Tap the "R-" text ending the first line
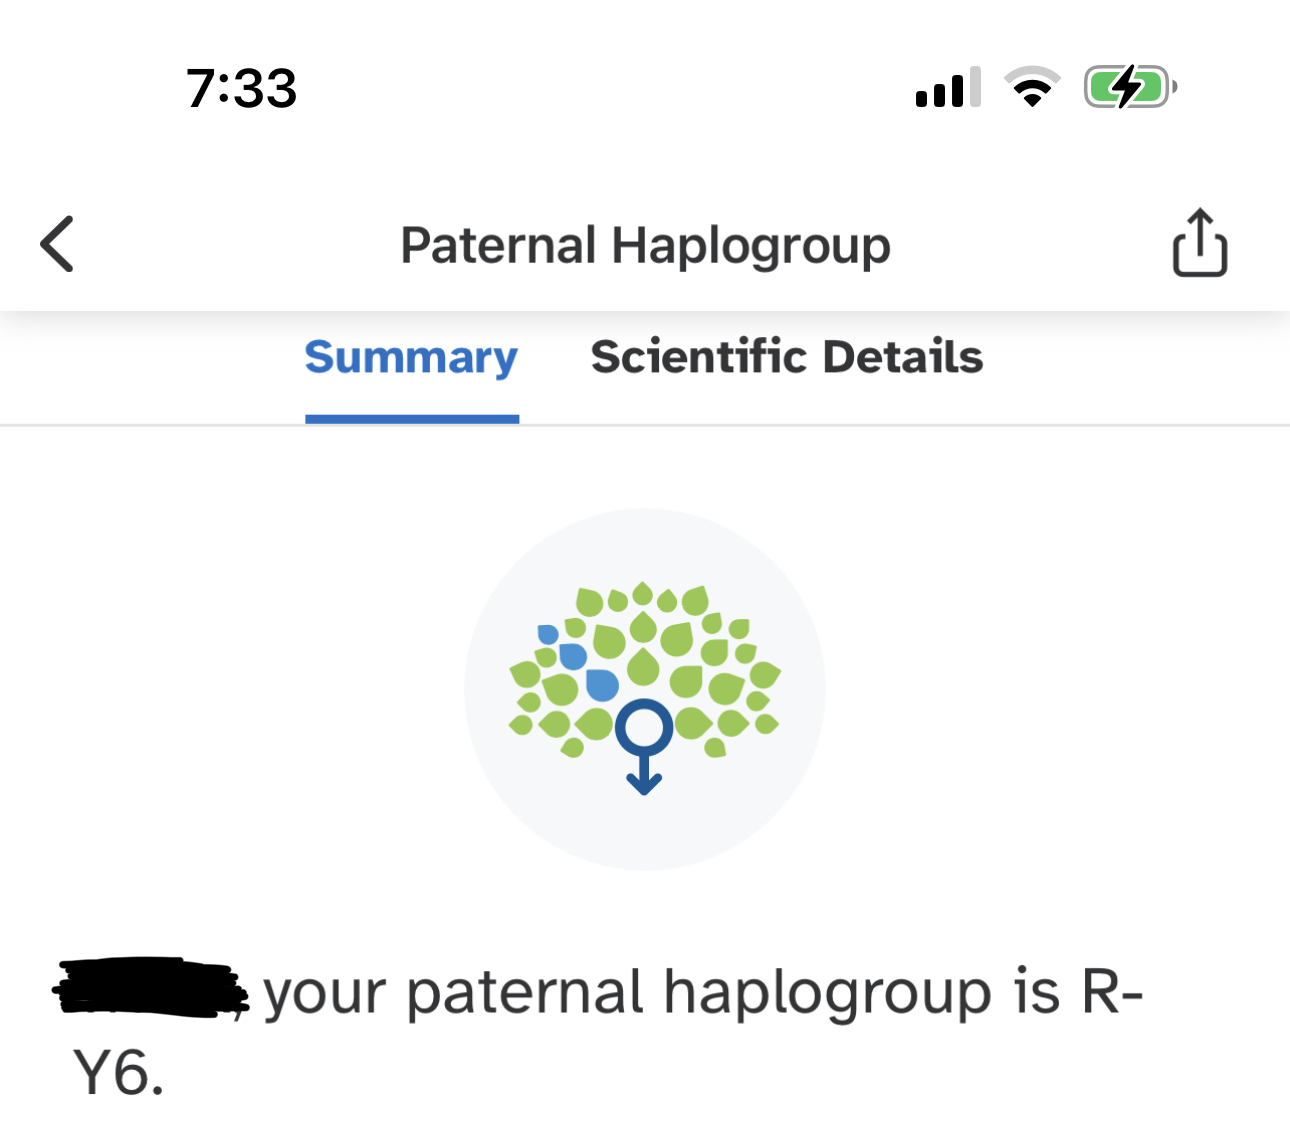 click(x=1111, y=991)
